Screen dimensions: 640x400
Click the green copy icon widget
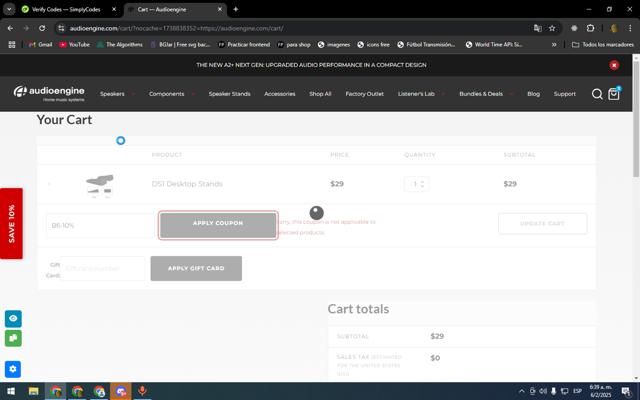pyautogui.click(x=13, y=338)
